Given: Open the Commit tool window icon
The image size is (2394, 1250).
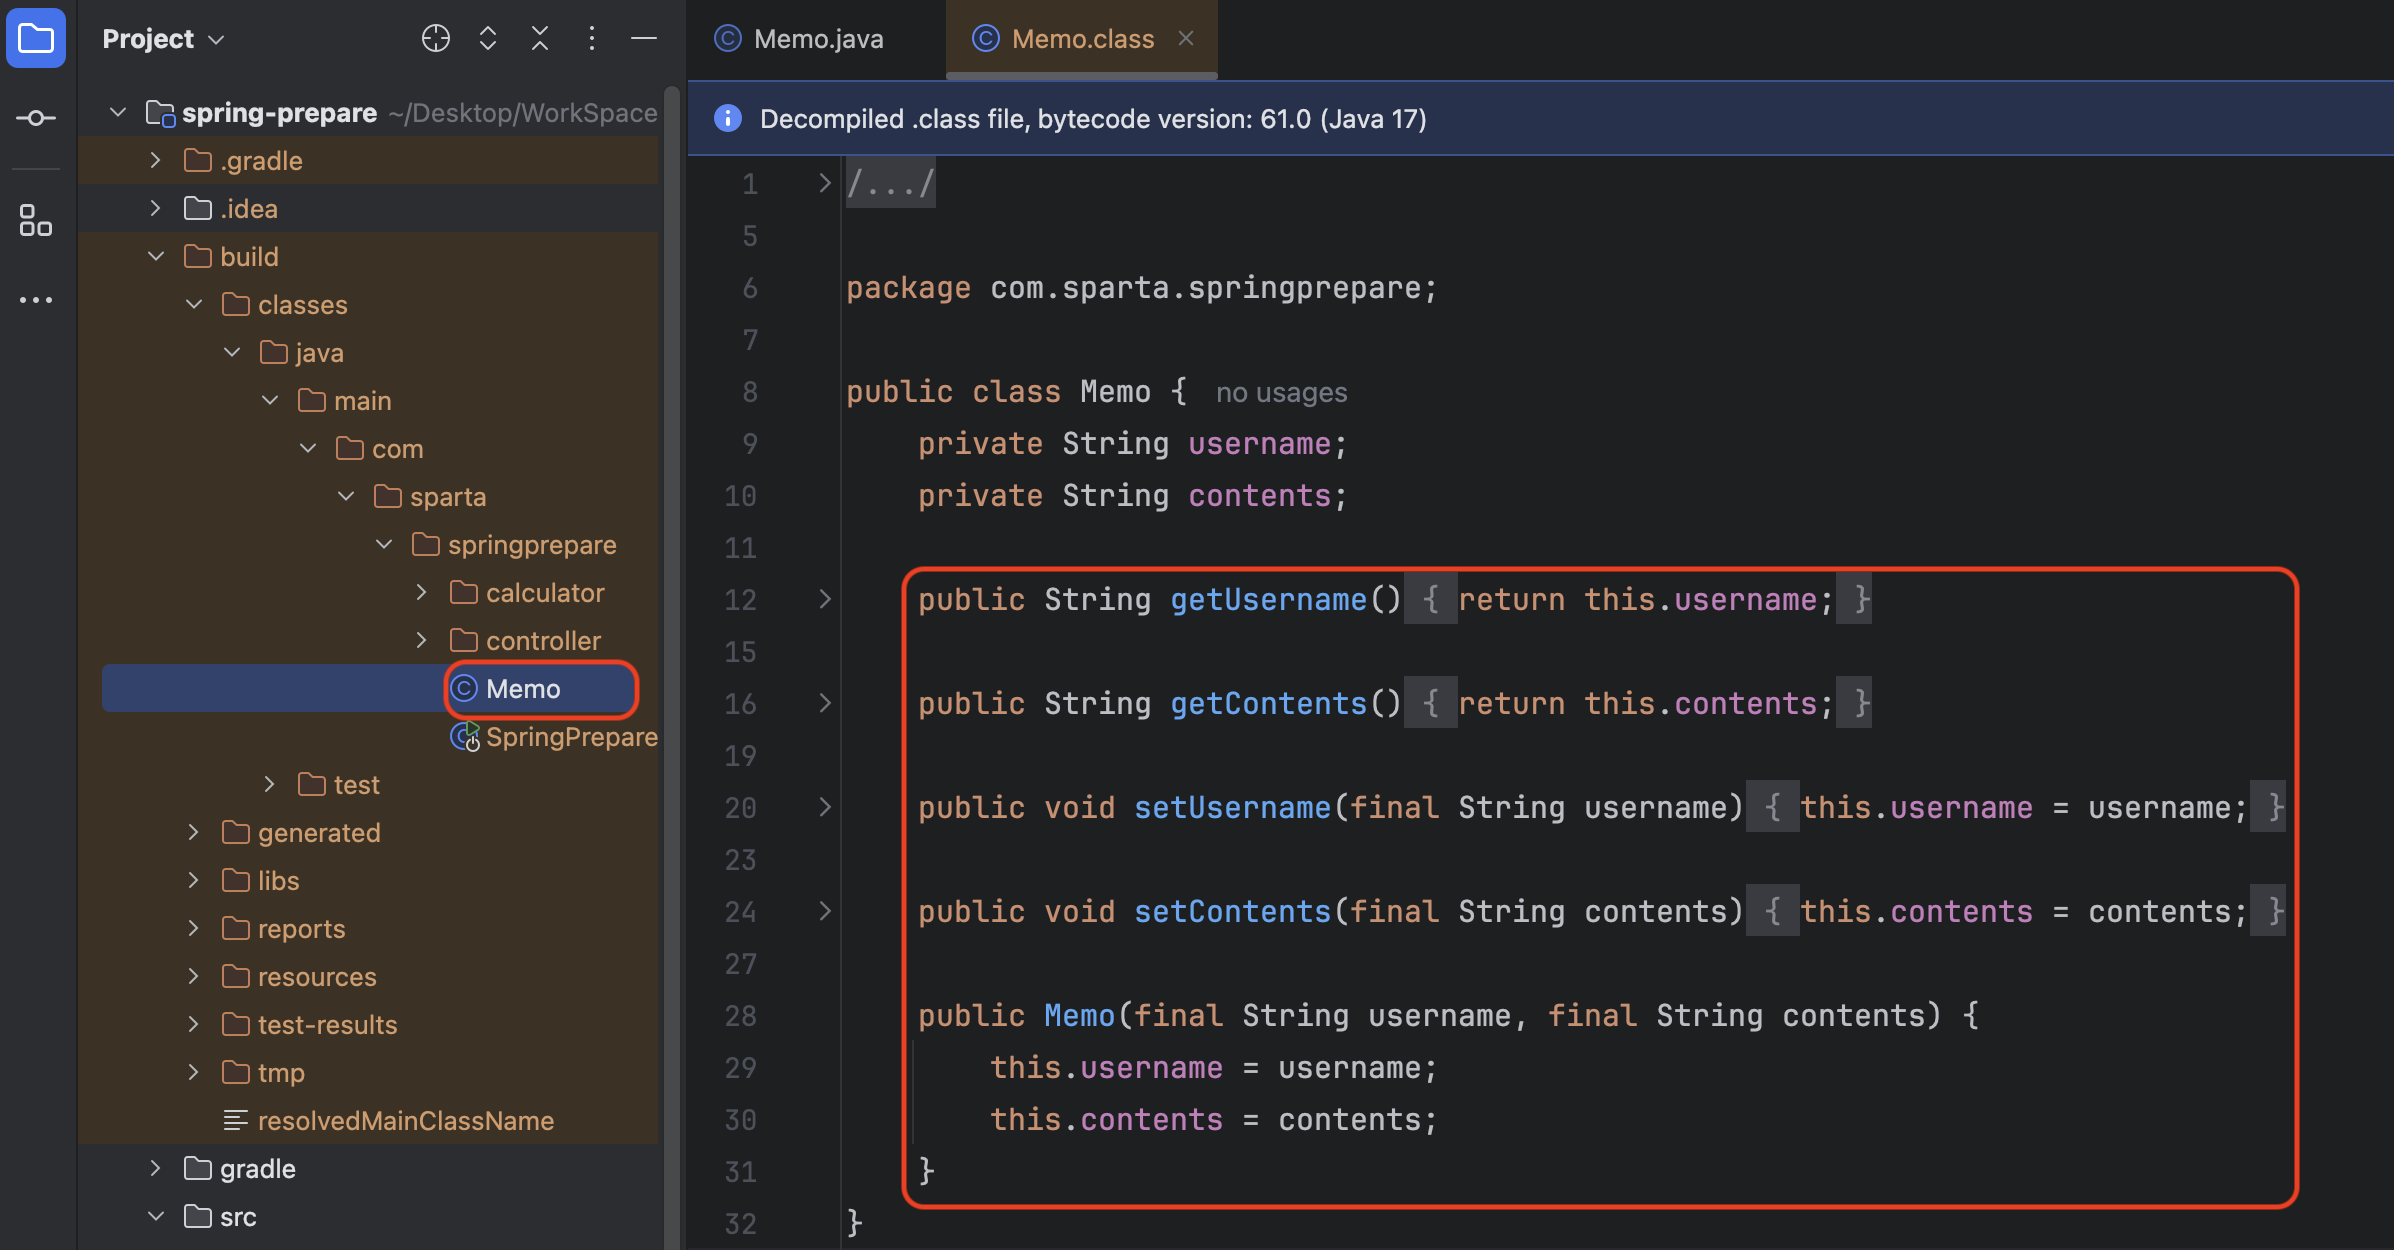Looking at the screenshot, I should pos(36,118).
